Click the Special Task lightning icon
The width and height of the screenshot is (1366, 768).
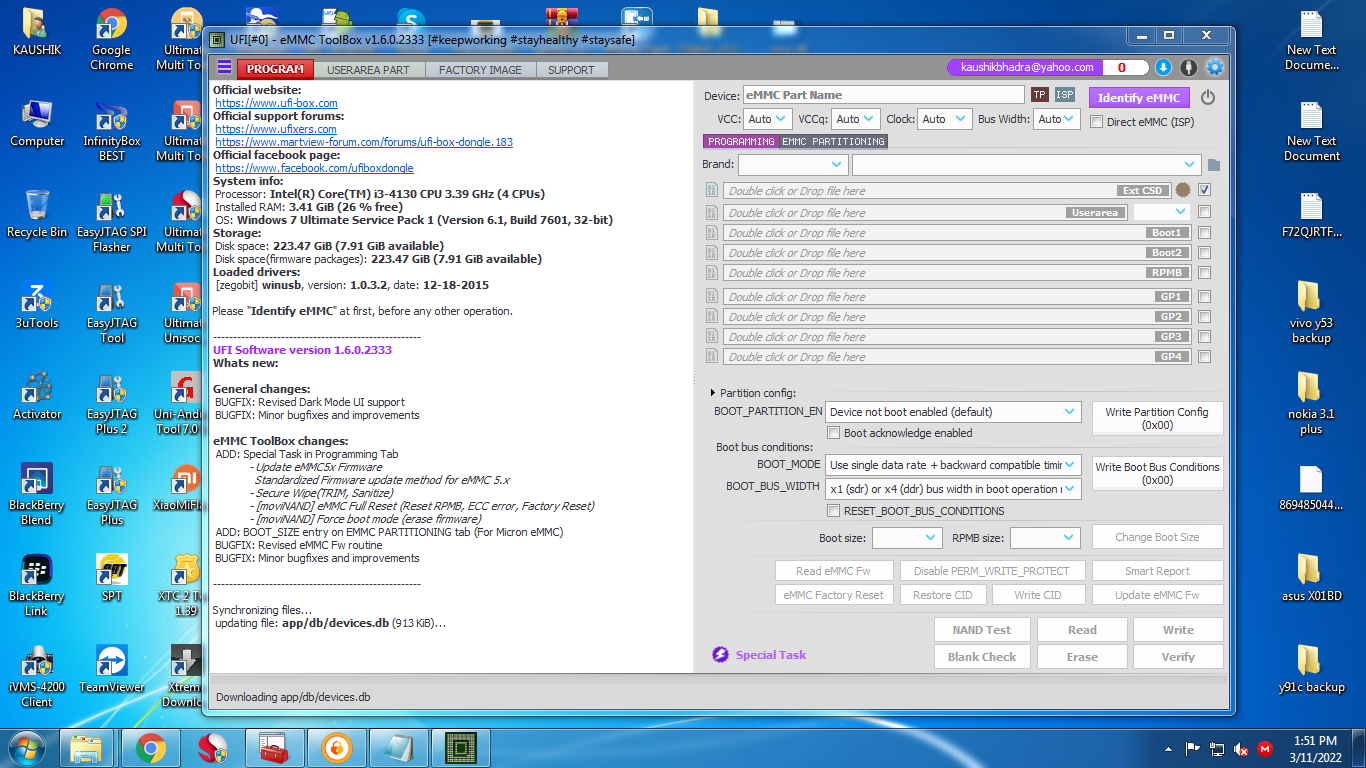pyautogui.click(x=720, y=655)
